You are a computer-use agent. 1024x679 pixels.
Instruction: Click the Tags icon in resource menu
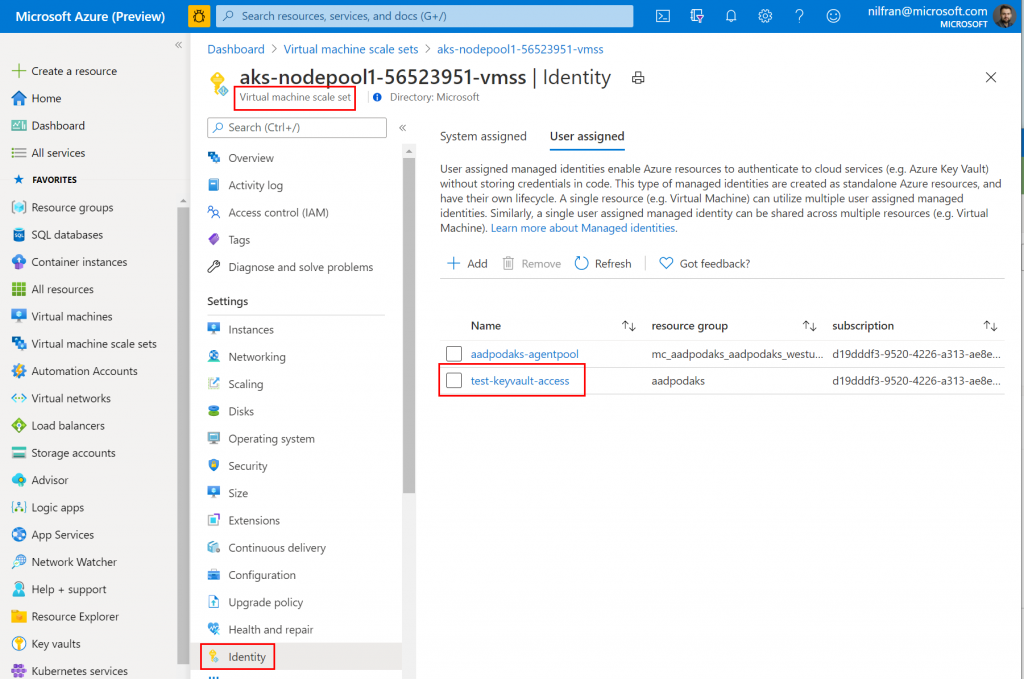[x=214, y=240]
